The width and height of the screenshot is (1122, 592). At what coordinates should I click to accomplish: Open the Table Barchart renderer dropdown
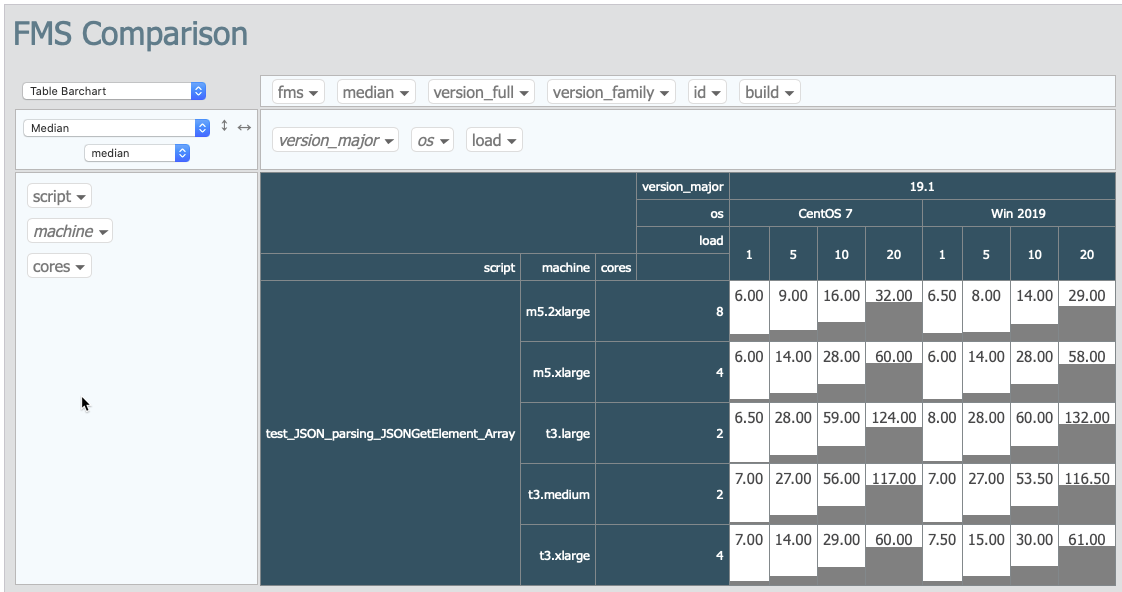(x=114, y=91)
